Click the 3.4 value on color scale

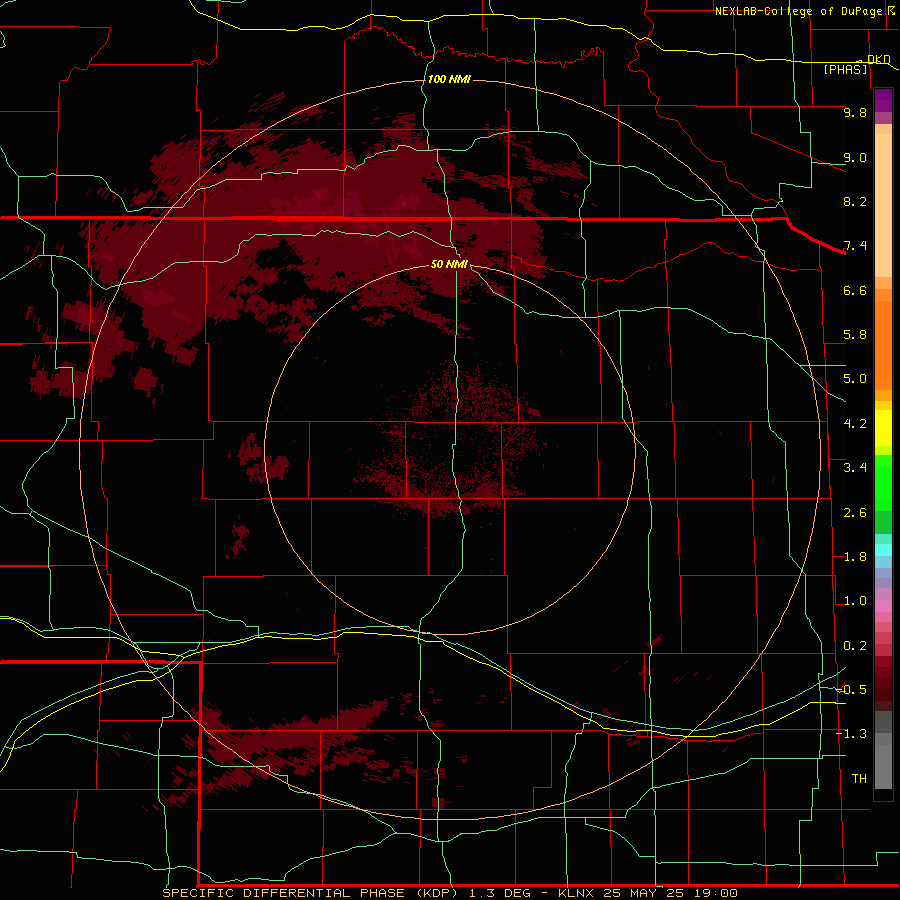tap(855, 468)
